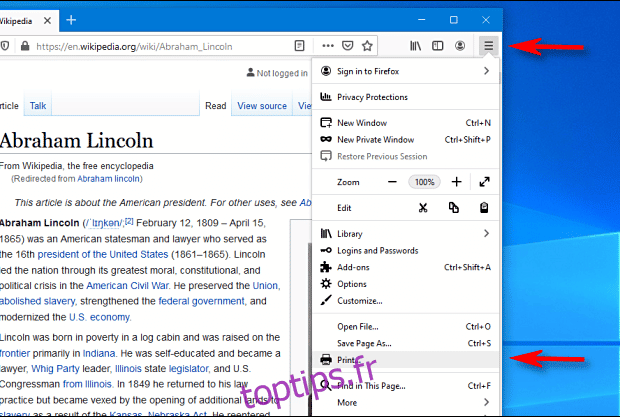Image resolution: width=620 pixels, height=417 pixels.
Task: Maximize the Firefox window
Action: [x=454, y=20]
